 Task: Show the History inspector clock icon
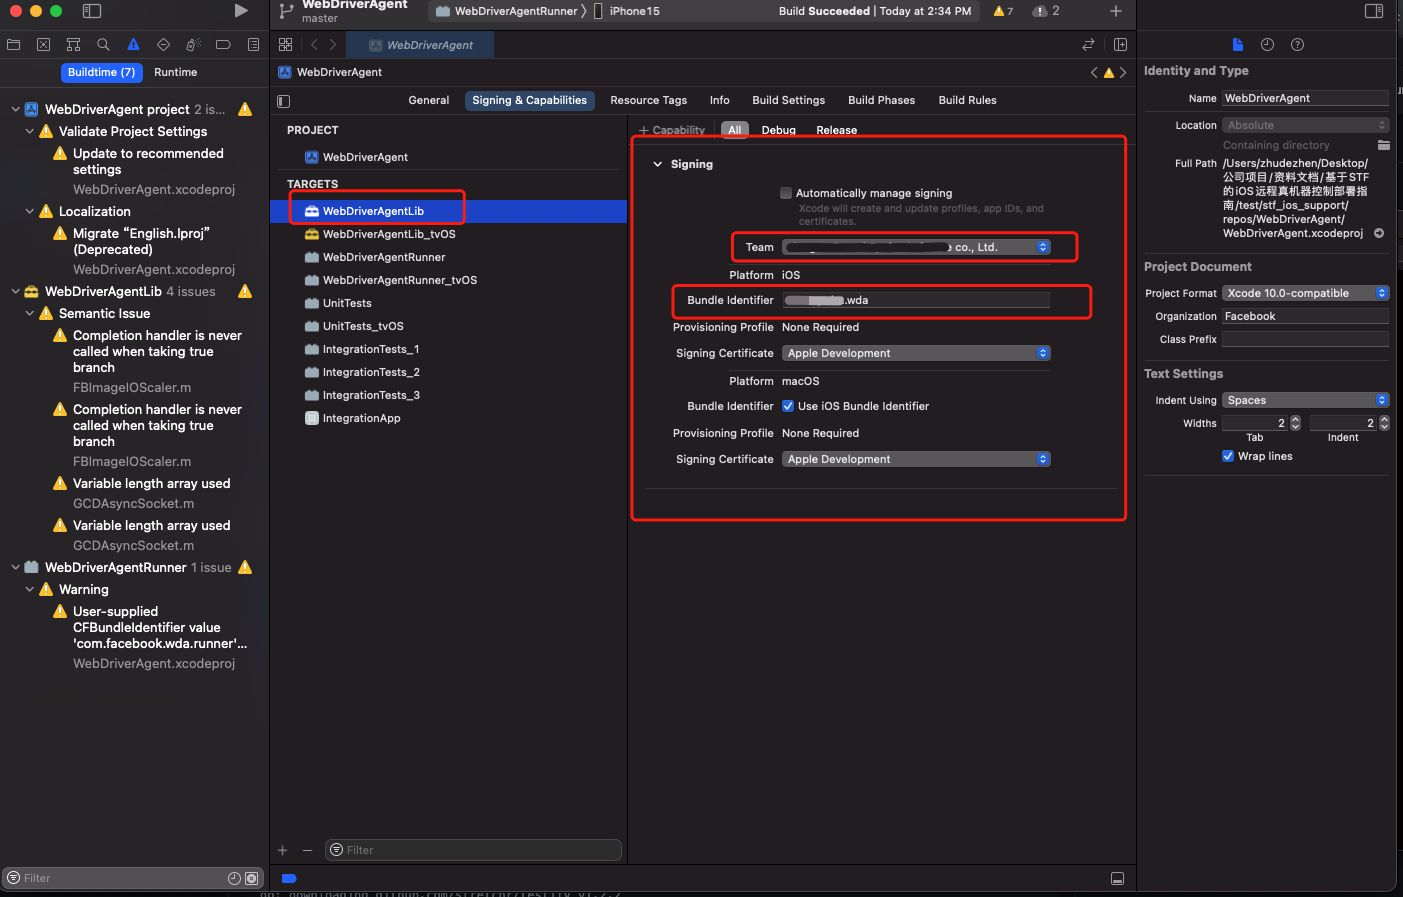1267,45
